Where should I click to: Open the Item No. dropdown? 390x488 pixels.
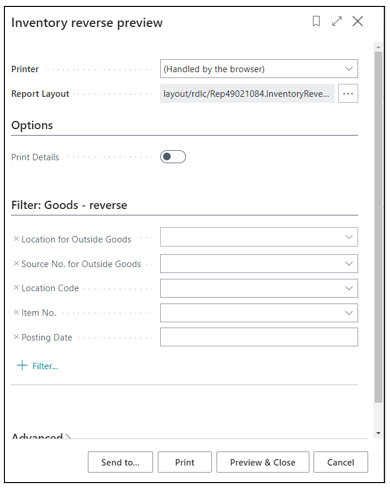point(349,313)
